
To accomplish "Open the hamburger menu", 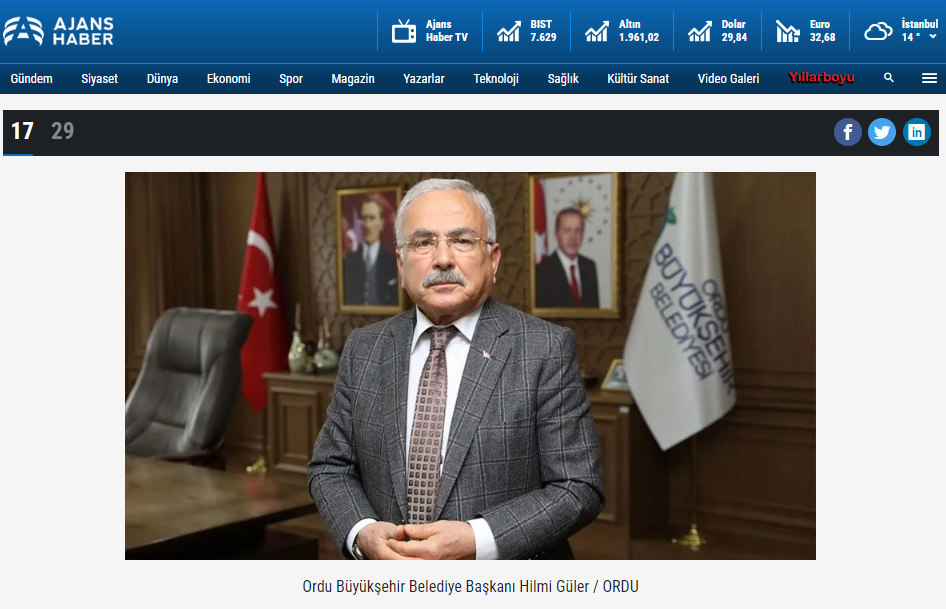I will tap(929, 78).
